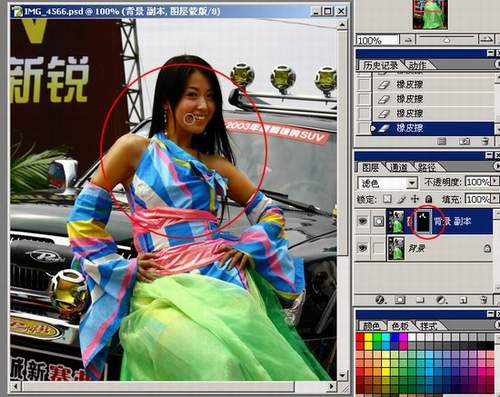Hide the 背景 副本 layer via eye icon

(x=363, y=221)
